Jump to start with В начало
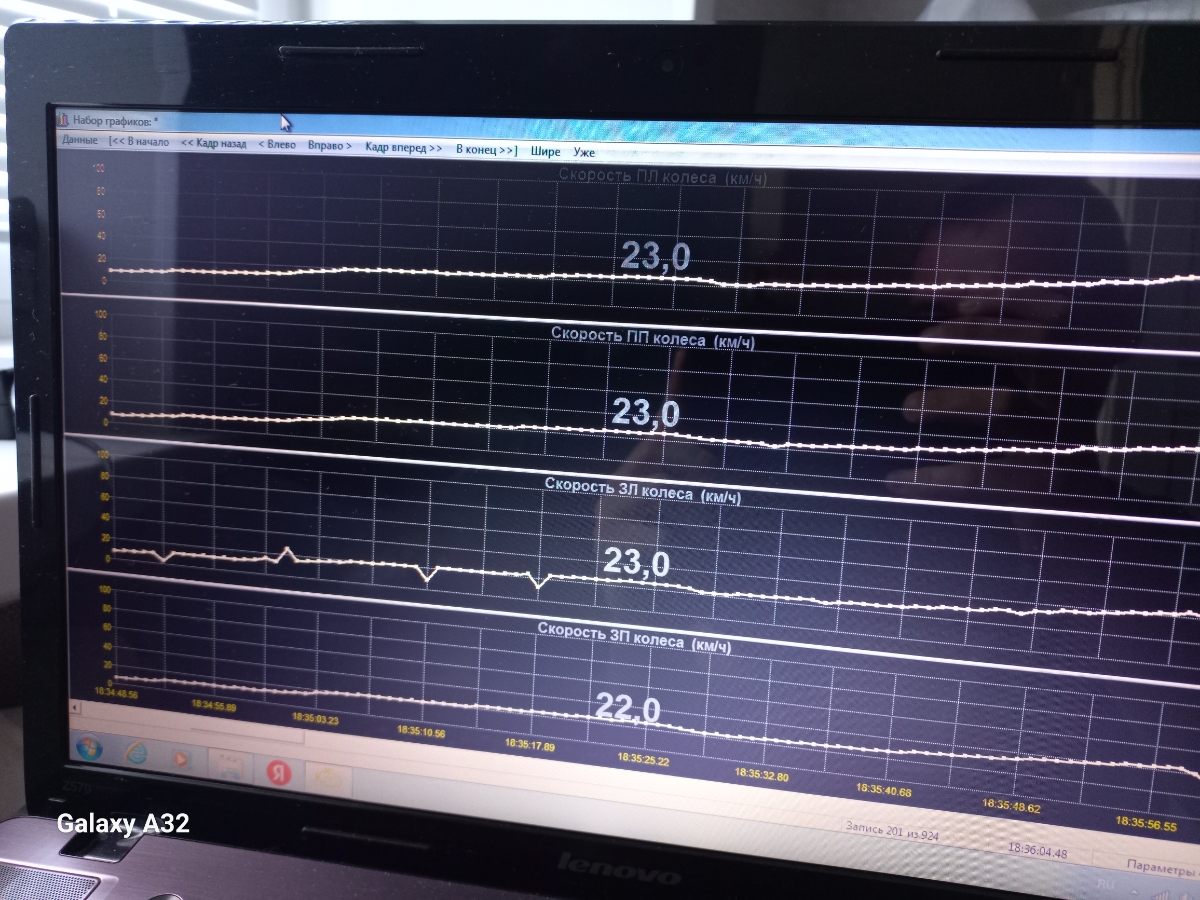1200x900 pixels. tap(139, 142)
